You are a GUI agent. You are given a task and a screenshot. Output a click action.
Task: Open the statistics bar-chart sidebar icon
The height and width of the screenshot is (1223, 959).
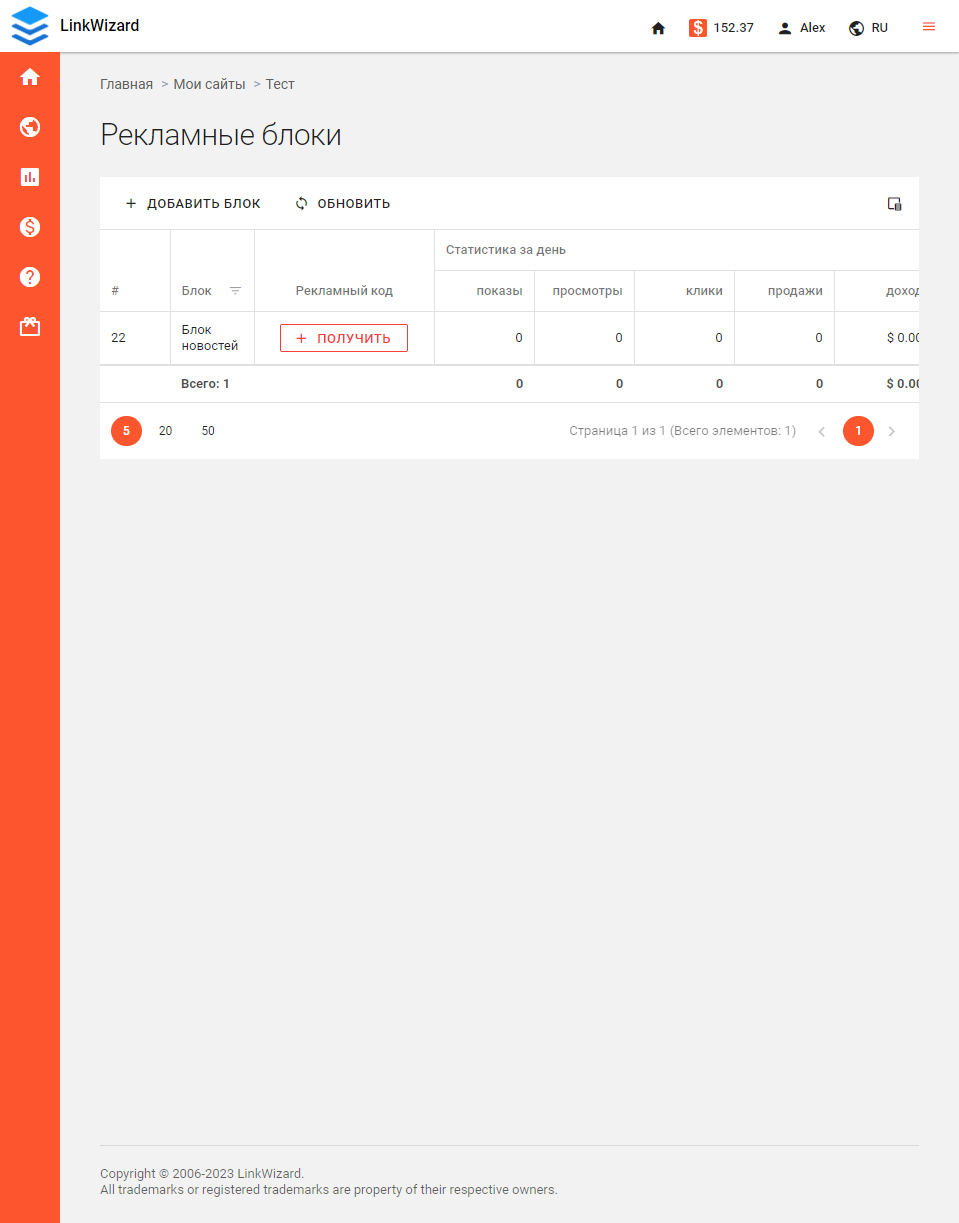pyautogui.click(x=30, y=177)
